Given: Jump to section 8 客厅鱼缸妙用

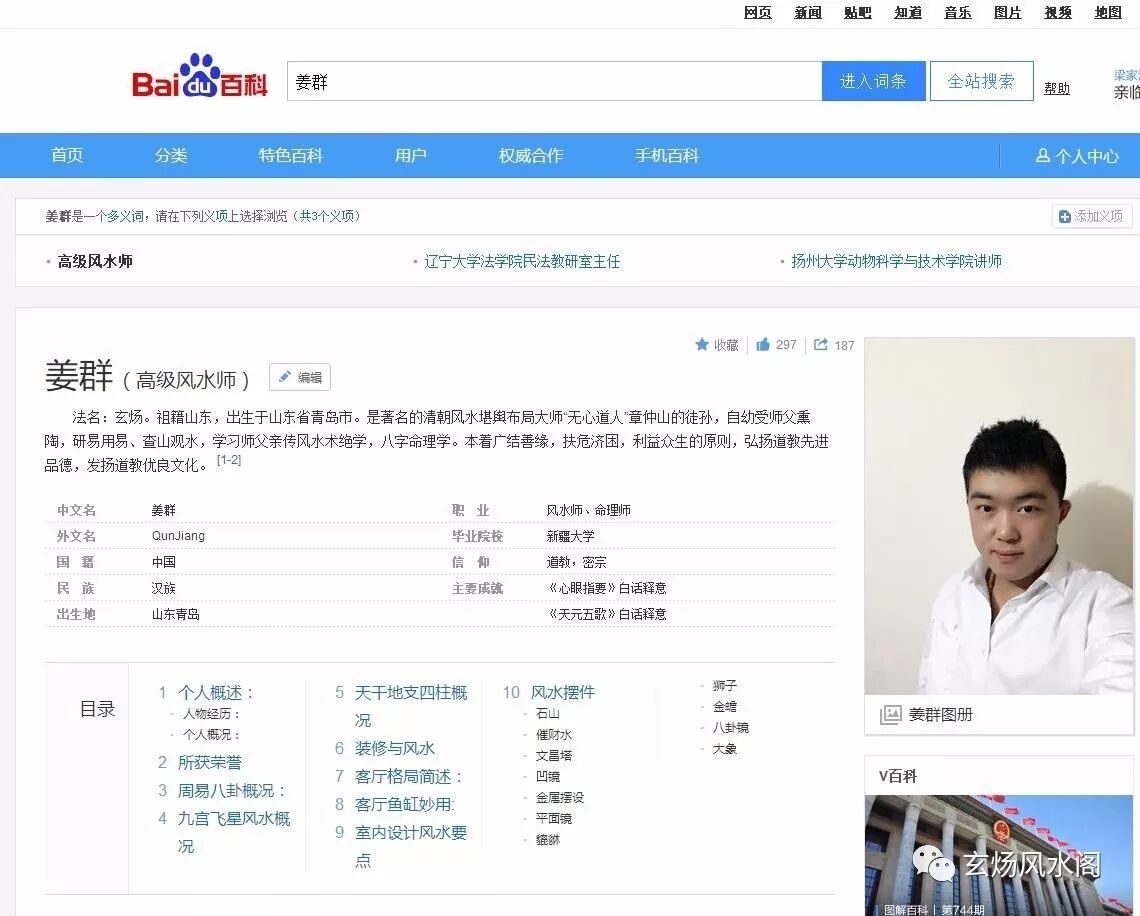Looking at the screenshot, I should pyautogui.click(x=405, y=804).
